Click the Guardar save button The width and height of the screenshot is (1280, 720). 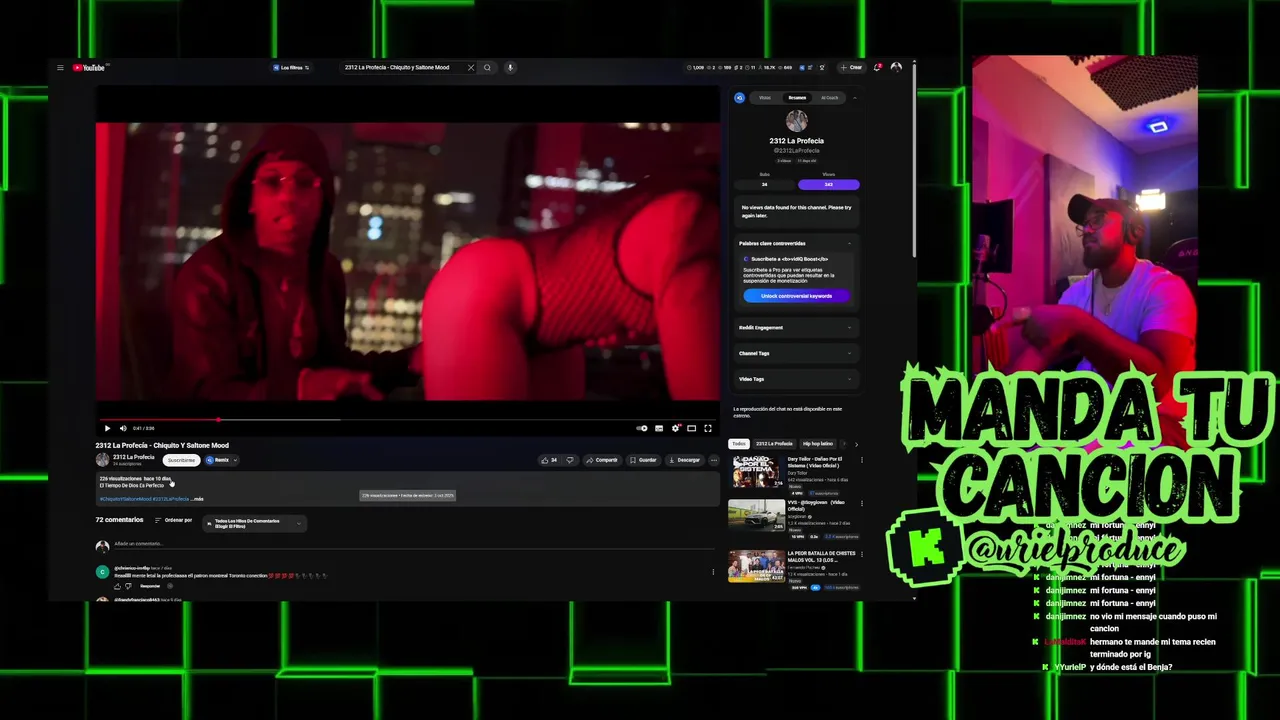[643, 460]
